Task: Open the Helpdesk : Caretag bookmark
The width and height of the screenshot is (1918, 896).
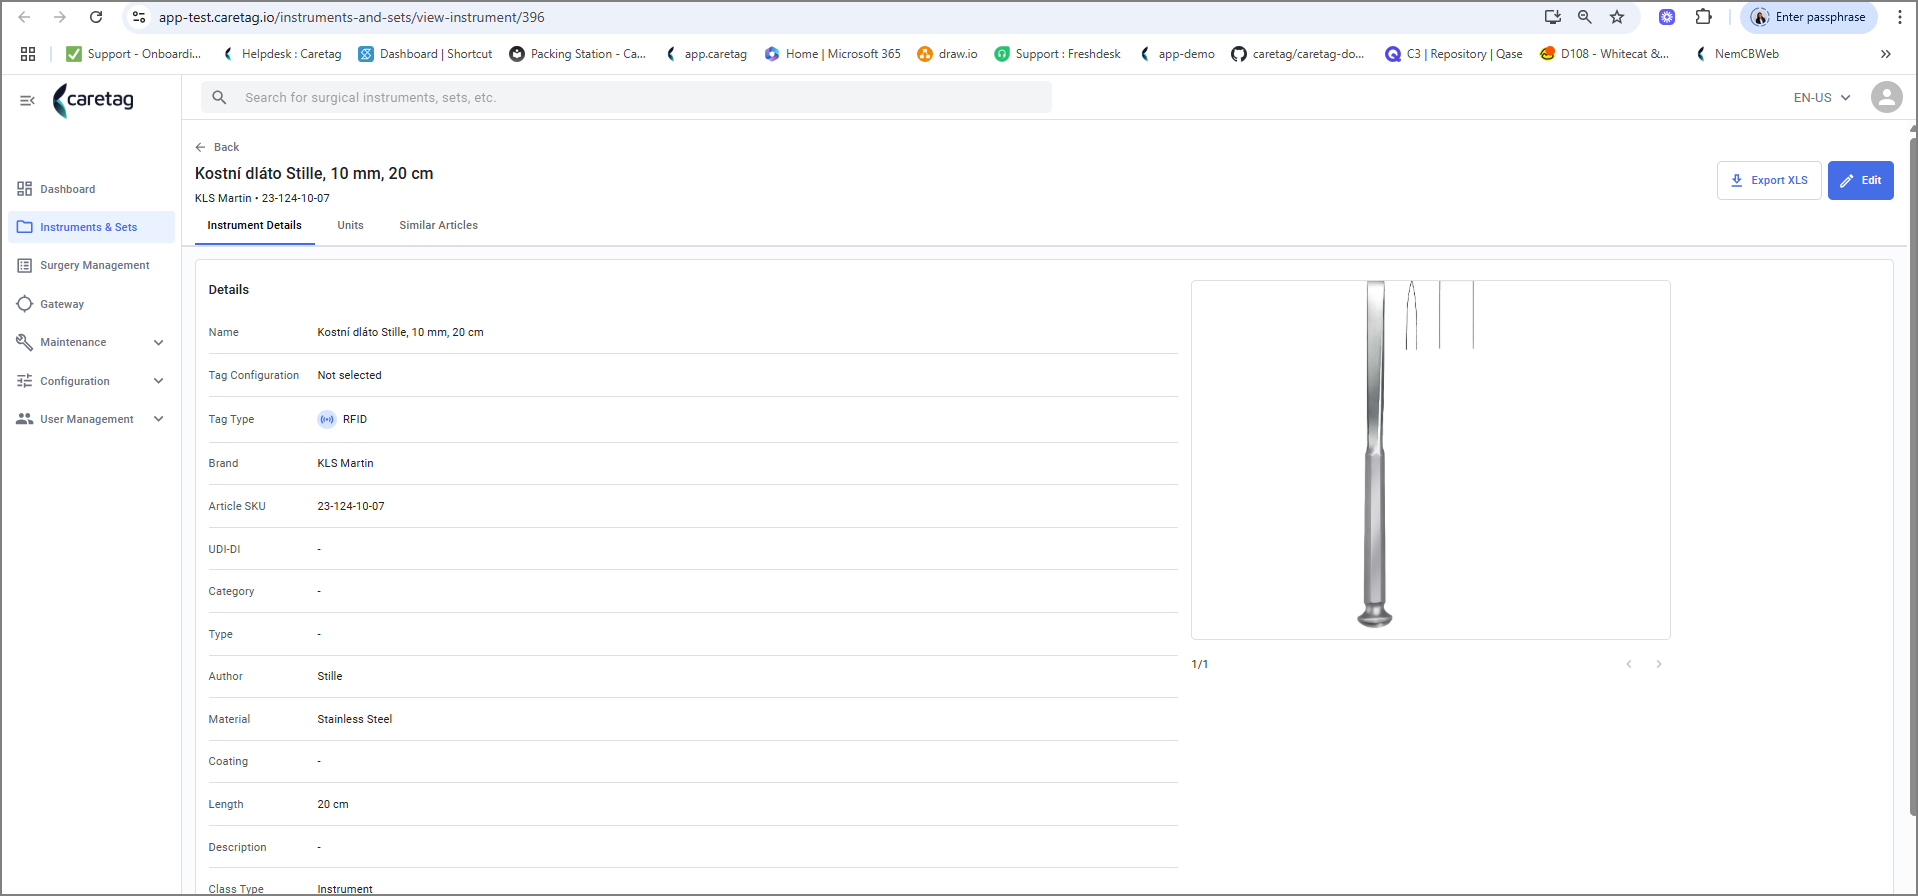Action: 281,54
